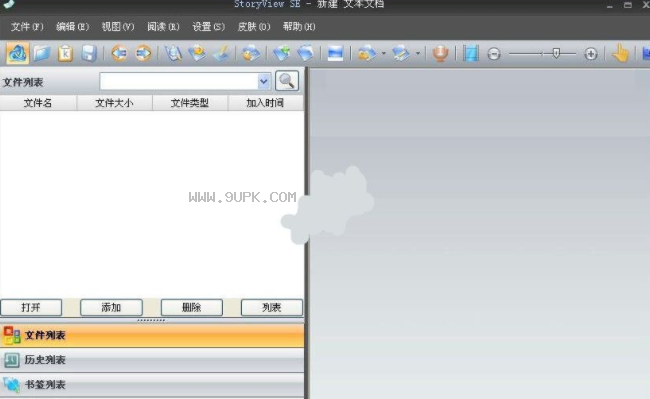Open the 编辑(E) menu

[73, 27]
